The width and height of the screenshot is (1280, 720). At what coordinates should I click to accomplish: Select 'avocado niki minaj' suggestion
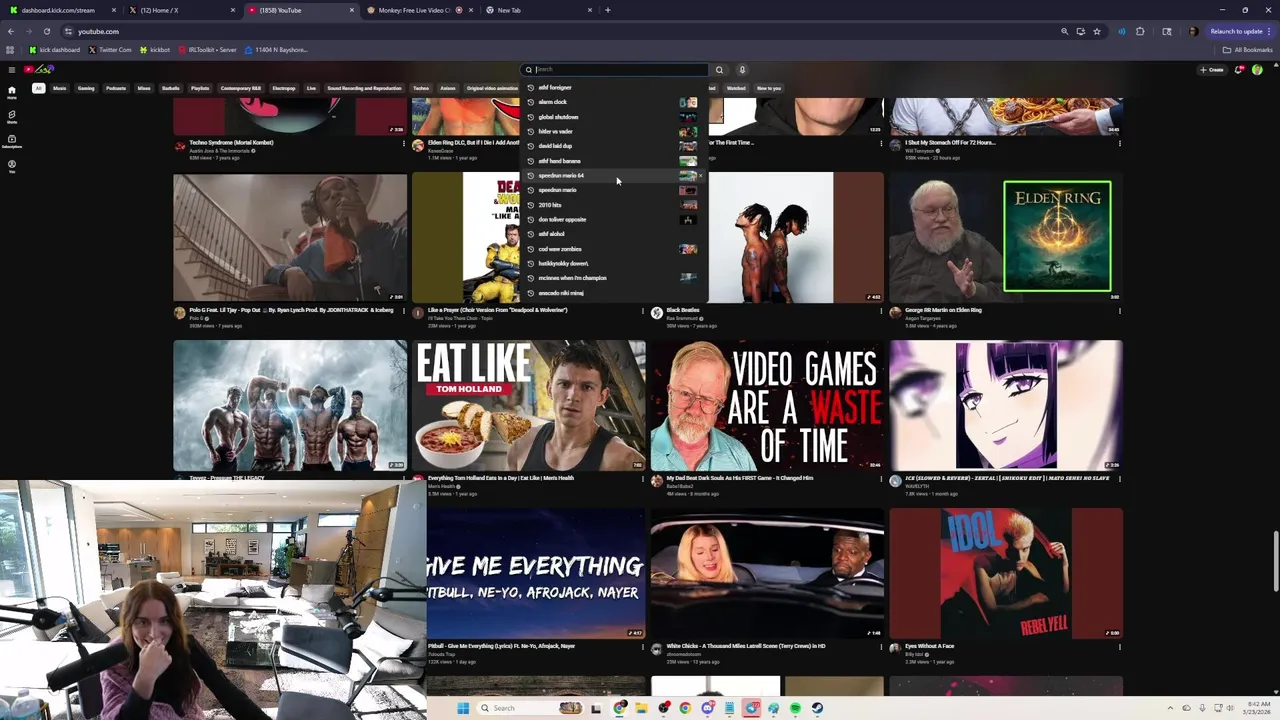[613, 293]
